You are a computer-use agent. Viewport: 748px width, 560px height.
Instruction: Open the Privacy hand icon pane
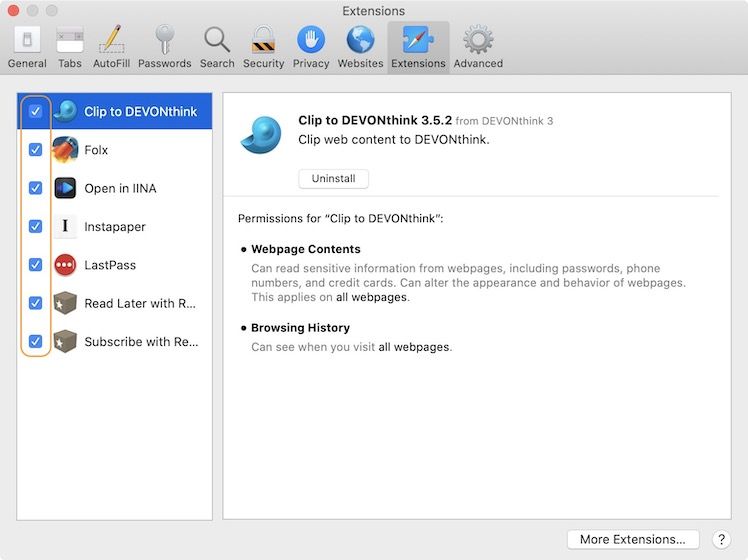(x=310, y=47)
